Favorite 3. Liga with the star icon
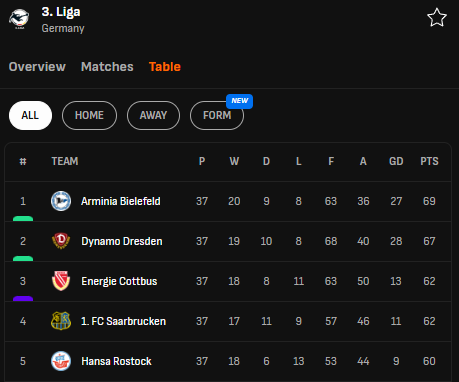This screenshot has width=459, height=382. pyautogui.click(x=437, y=18)
